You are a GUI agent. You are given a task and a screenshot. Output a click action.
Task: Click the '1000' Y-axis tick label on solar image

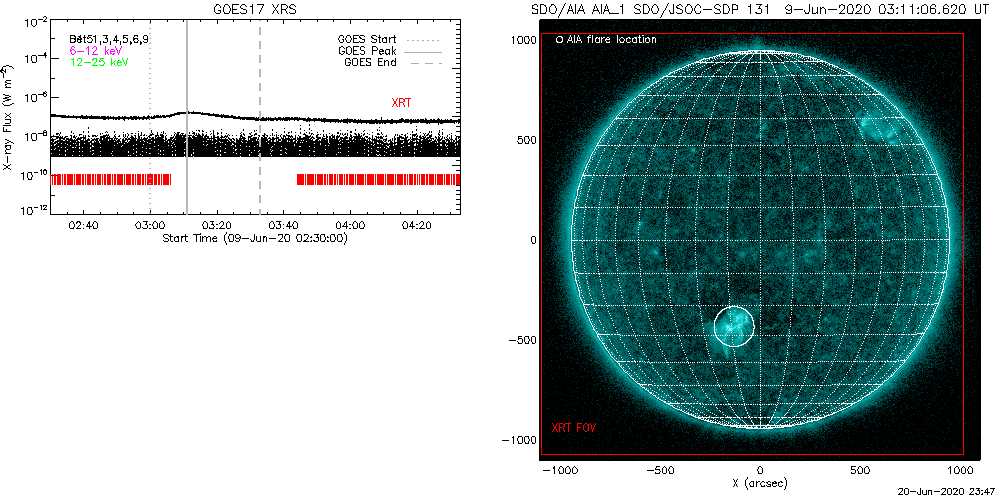point(522,40)
